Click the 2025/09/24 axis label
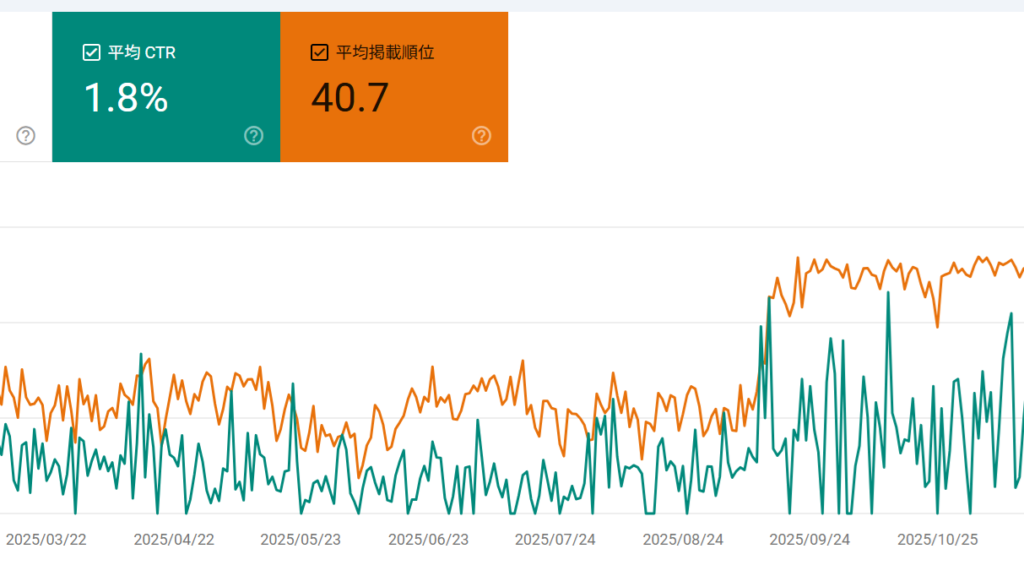Image resolution: width=1024 pixels, height=576 pixels. 808,538
